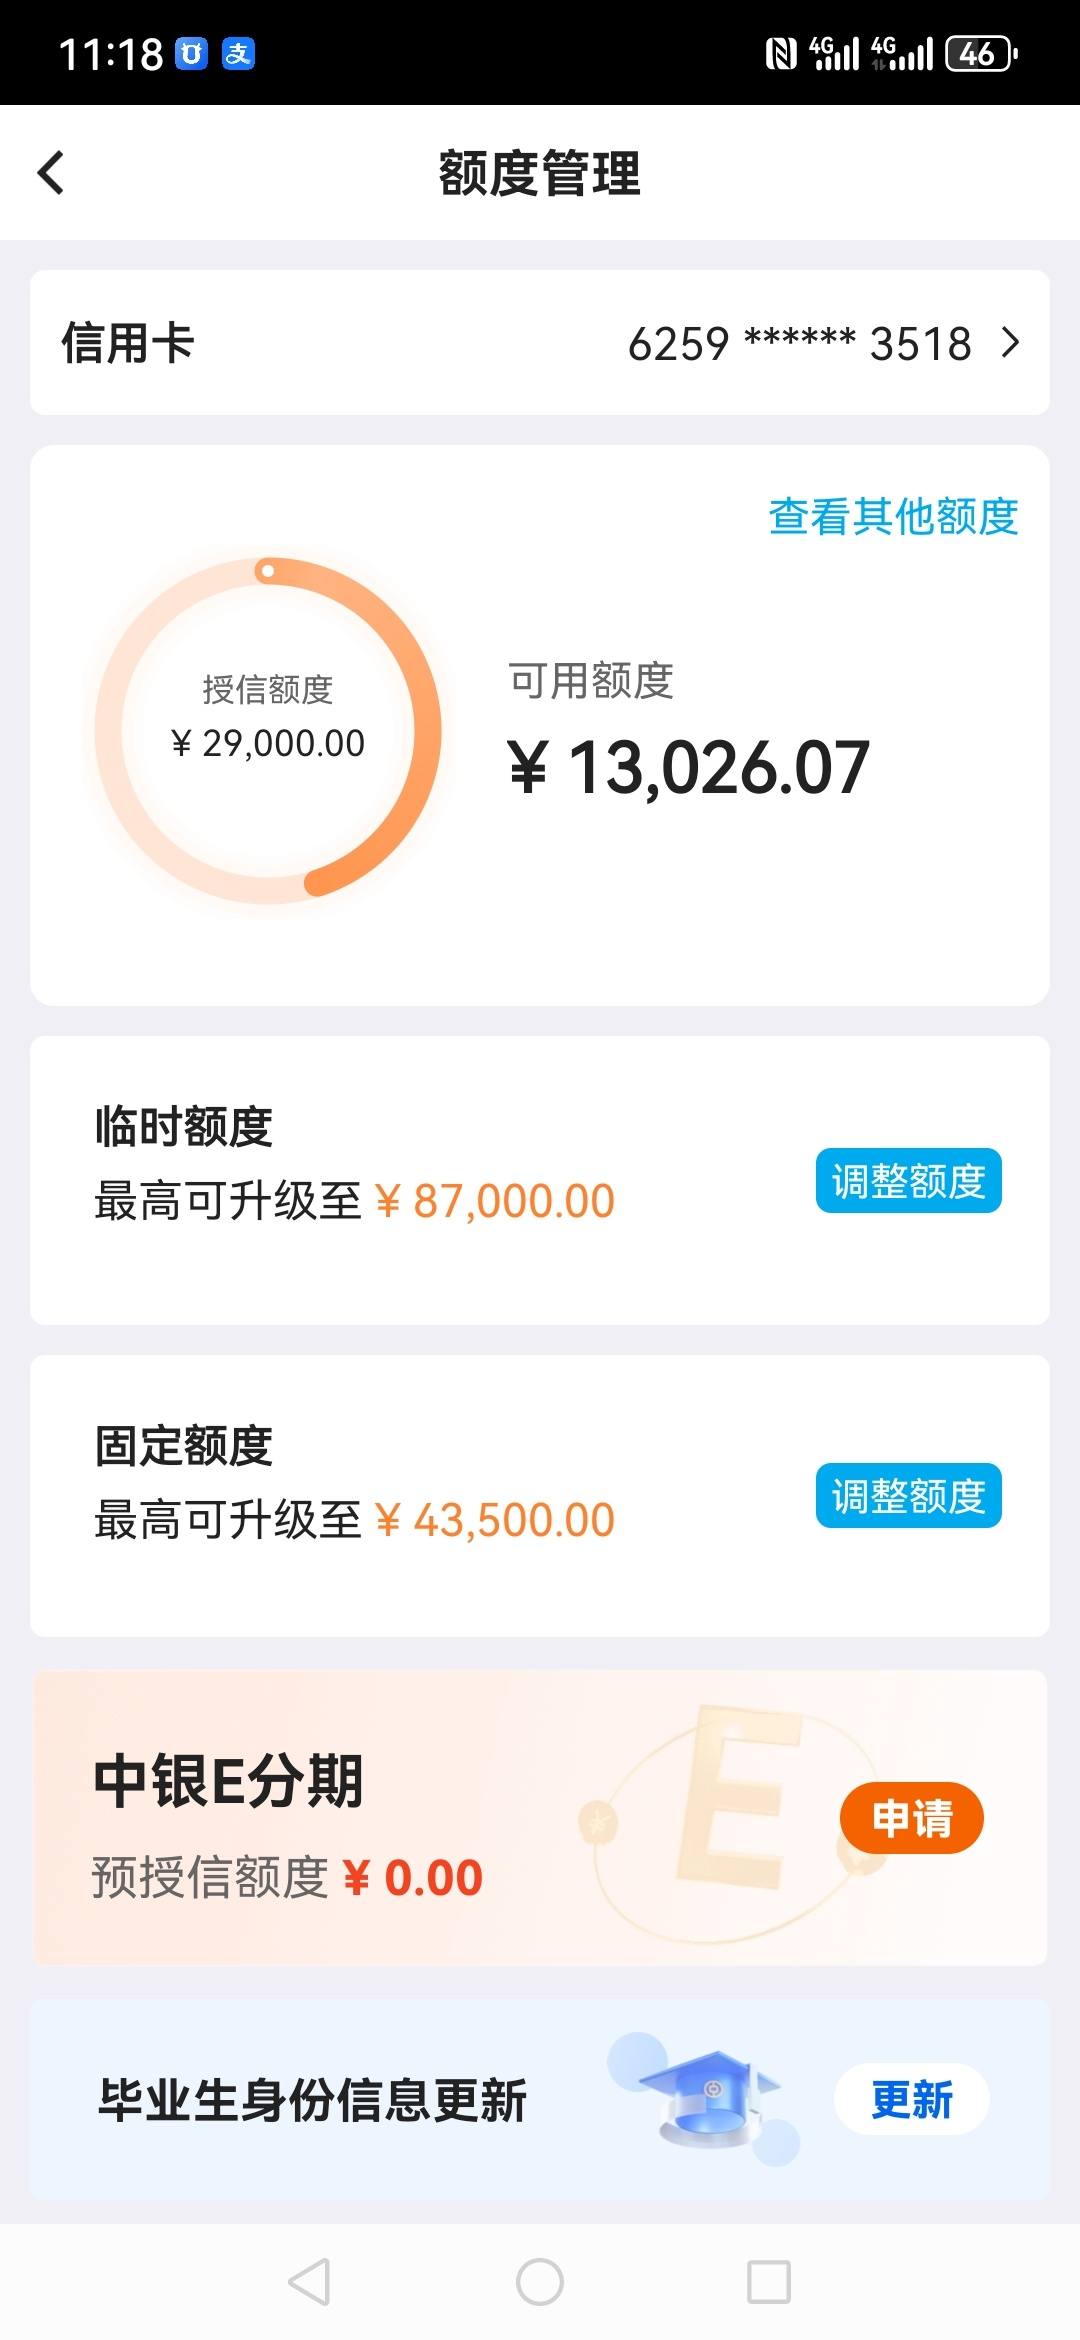Open the 信用卡 card selector row

pos(540,343)
